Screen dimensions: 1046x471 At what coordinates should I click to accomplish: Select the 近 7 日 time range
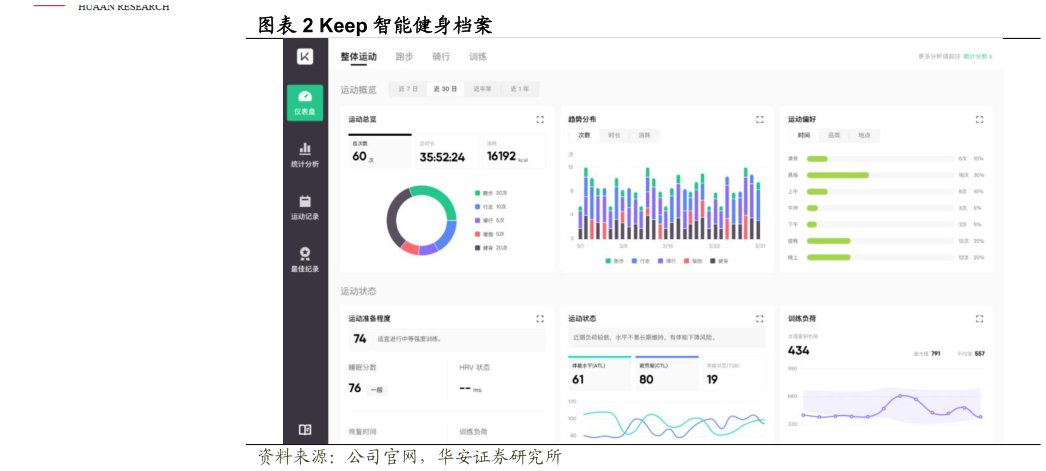[x=408, y=89]
